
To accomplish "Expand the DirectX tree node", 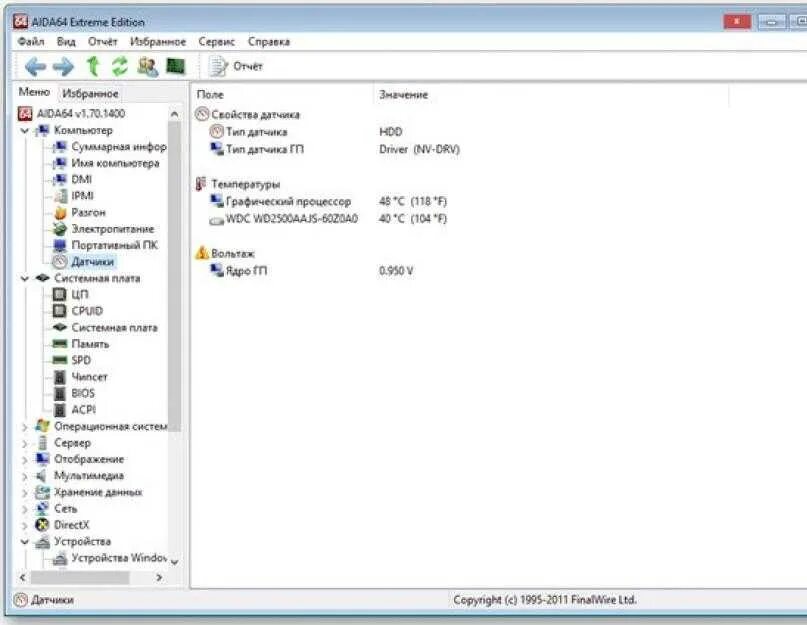I will pos(24,526).
